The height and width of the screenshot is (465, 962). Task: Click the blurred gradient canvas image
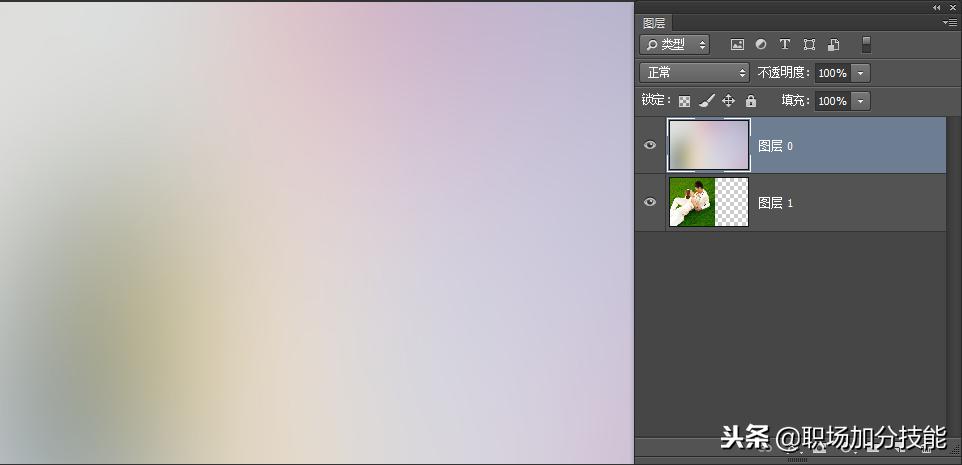click(317, 233)
